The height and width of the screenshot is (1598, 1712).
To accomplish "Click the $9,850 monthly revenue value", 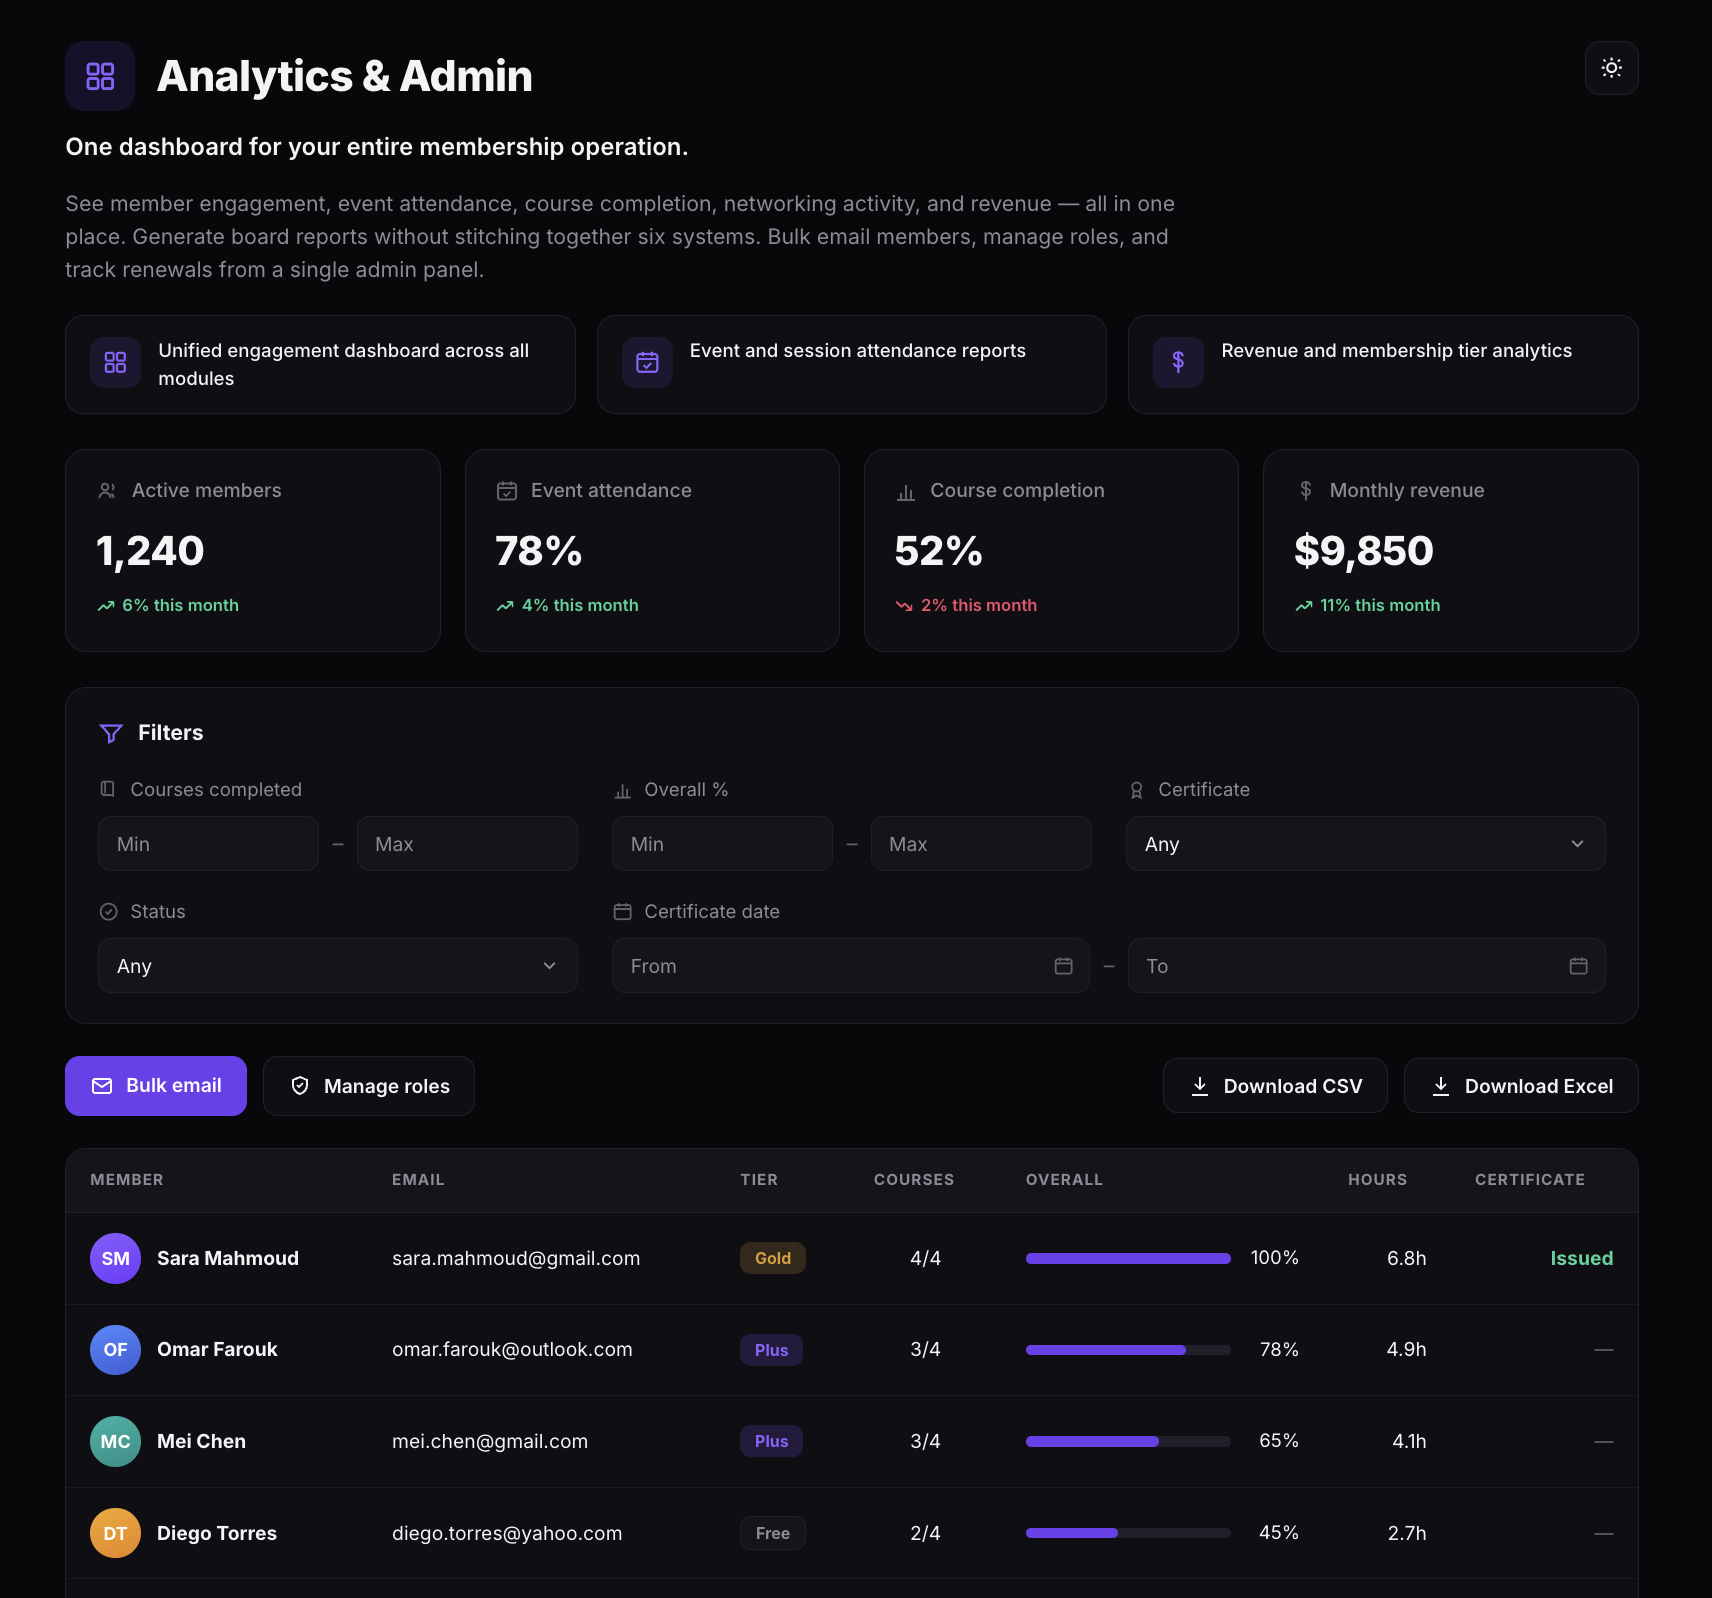I will [x=1364, y=551].
